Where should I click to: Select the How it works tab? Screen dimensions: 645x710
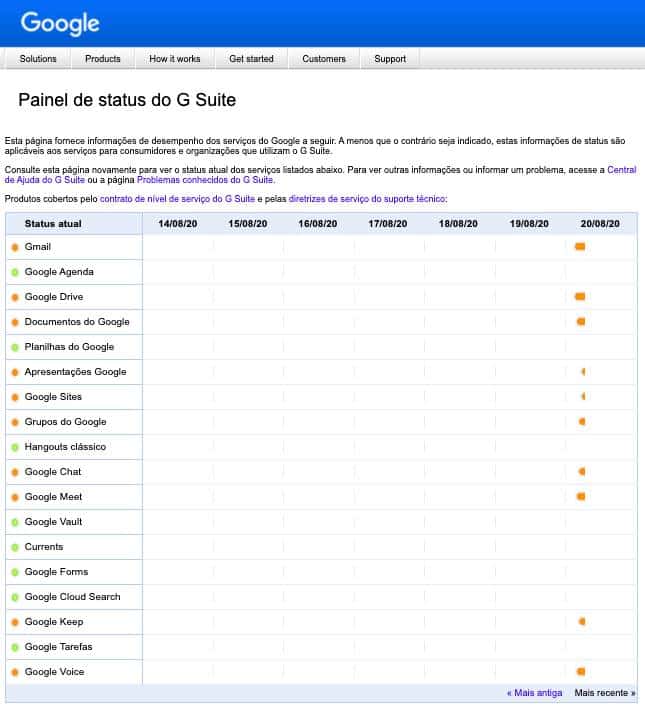[x=175, y=59]
